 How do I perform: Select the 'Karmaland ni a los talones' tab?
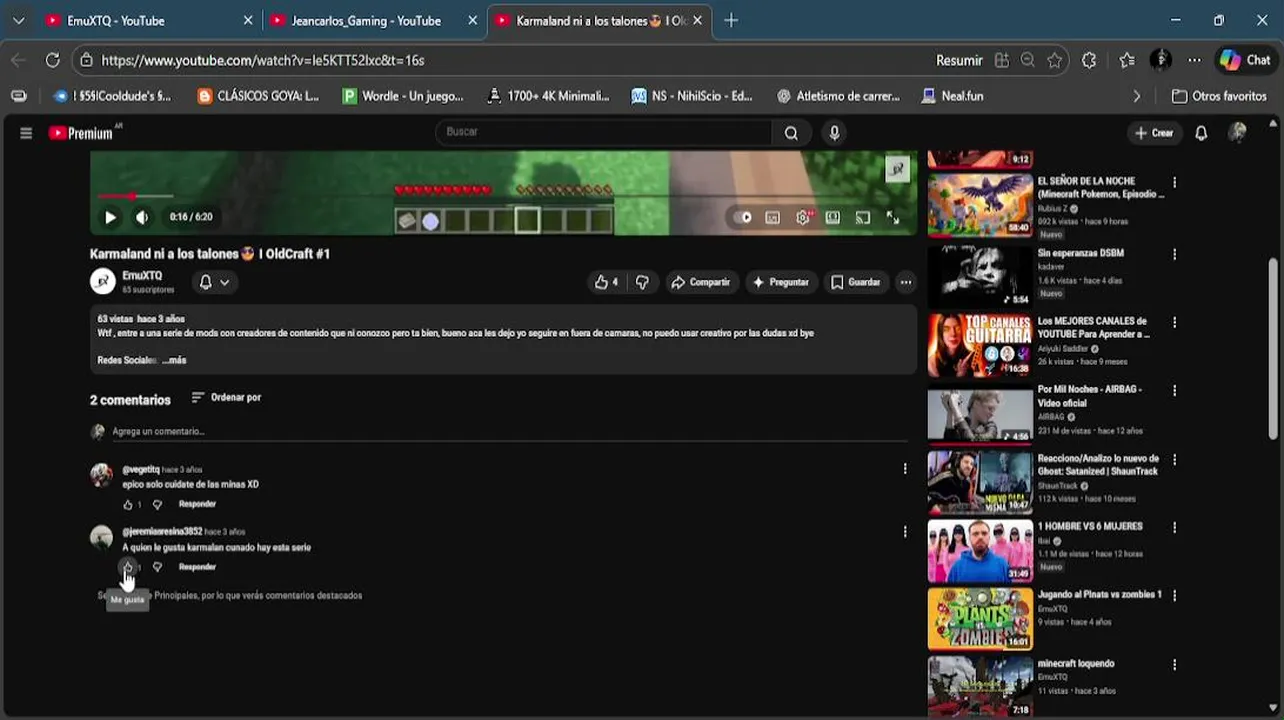pyautogui.click(x=600, y=21)
